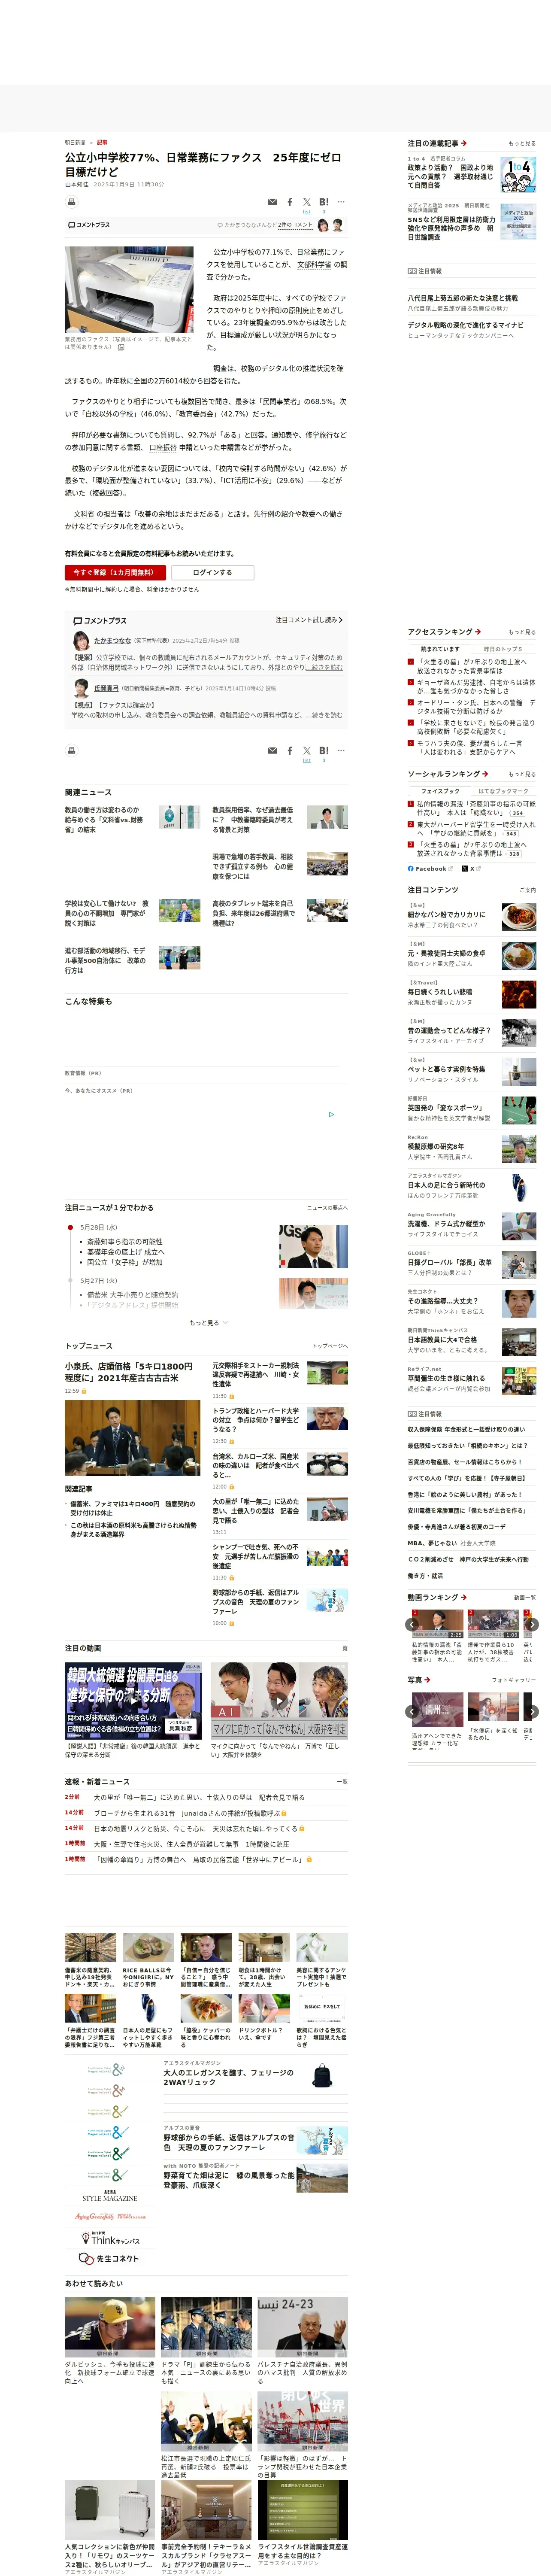Click the 記事 breadcrumb item
Image resolution: width=551 pixels, height=2576 pixels.
coord(102,143)
